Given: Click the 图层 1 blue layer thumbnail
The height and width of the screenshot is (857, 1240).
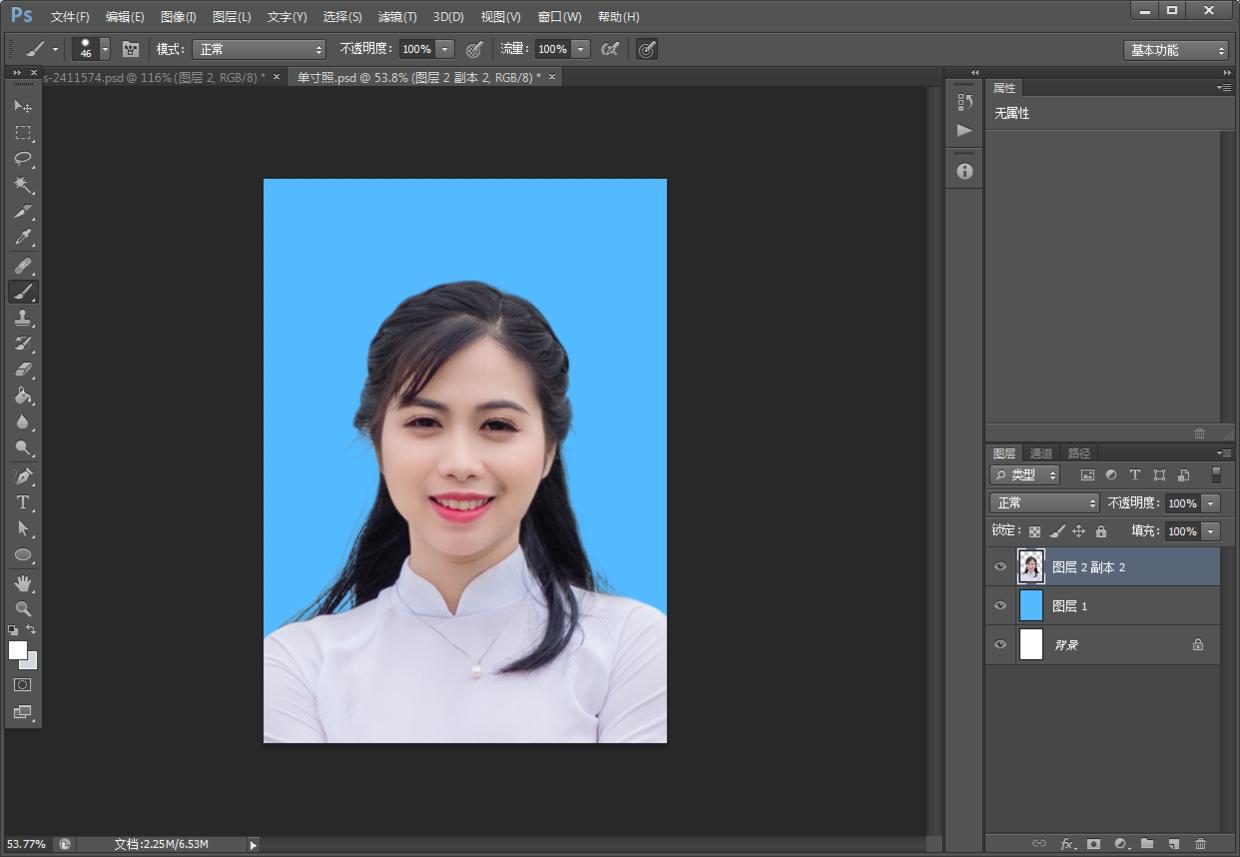Looking at the screenshot, I should pyautogui.click(x=1031, y=606).
